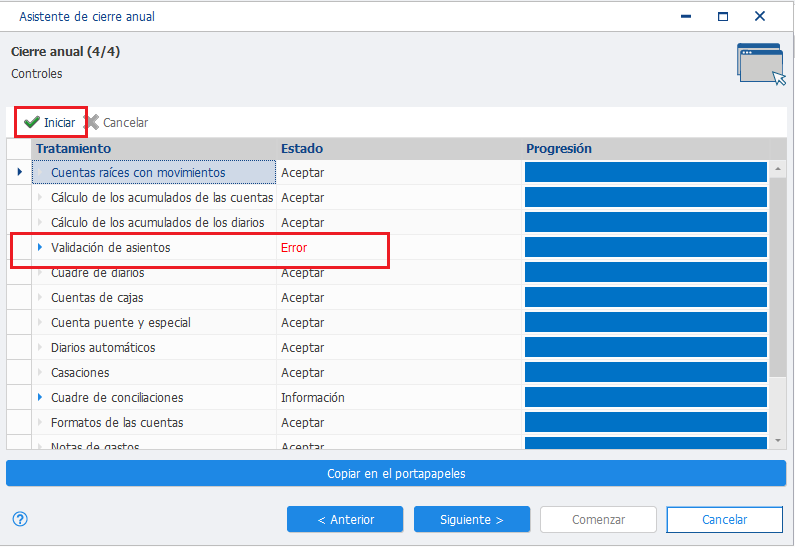Image resolution: width=795 pixels, height=547 pixels.
Task: Expand the Cuentas raíces con movimientos row
Action: coord(40,172)
